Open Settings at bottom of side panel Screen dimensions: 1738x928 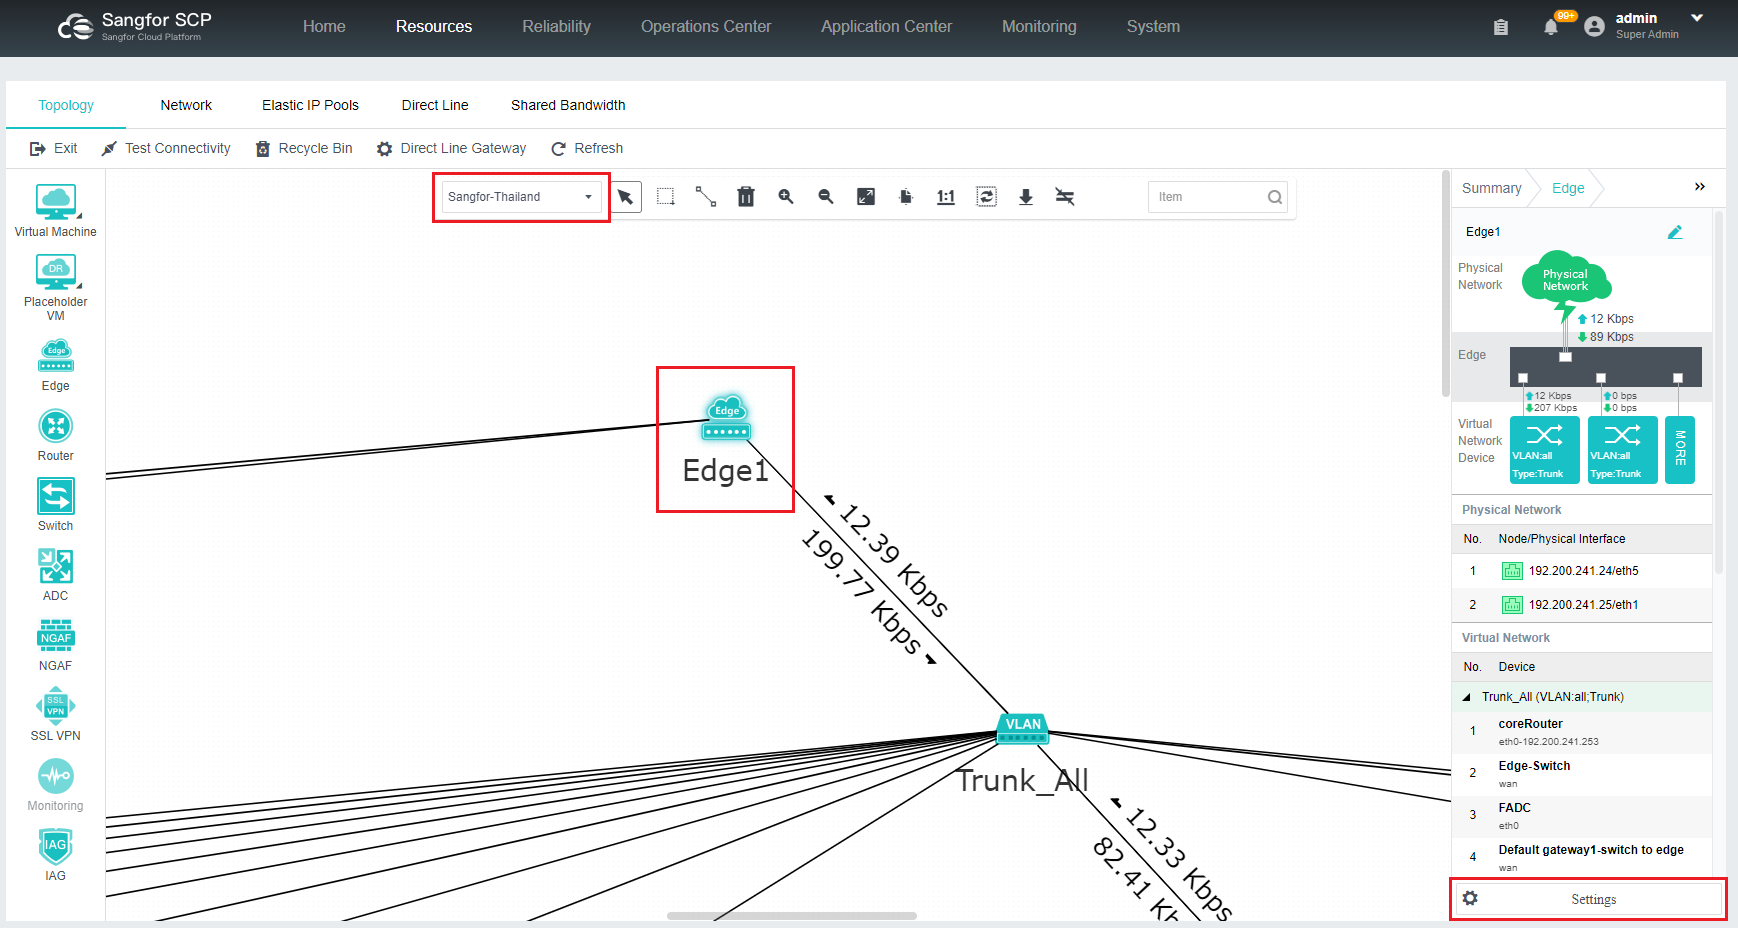(x=1588, y=899)
